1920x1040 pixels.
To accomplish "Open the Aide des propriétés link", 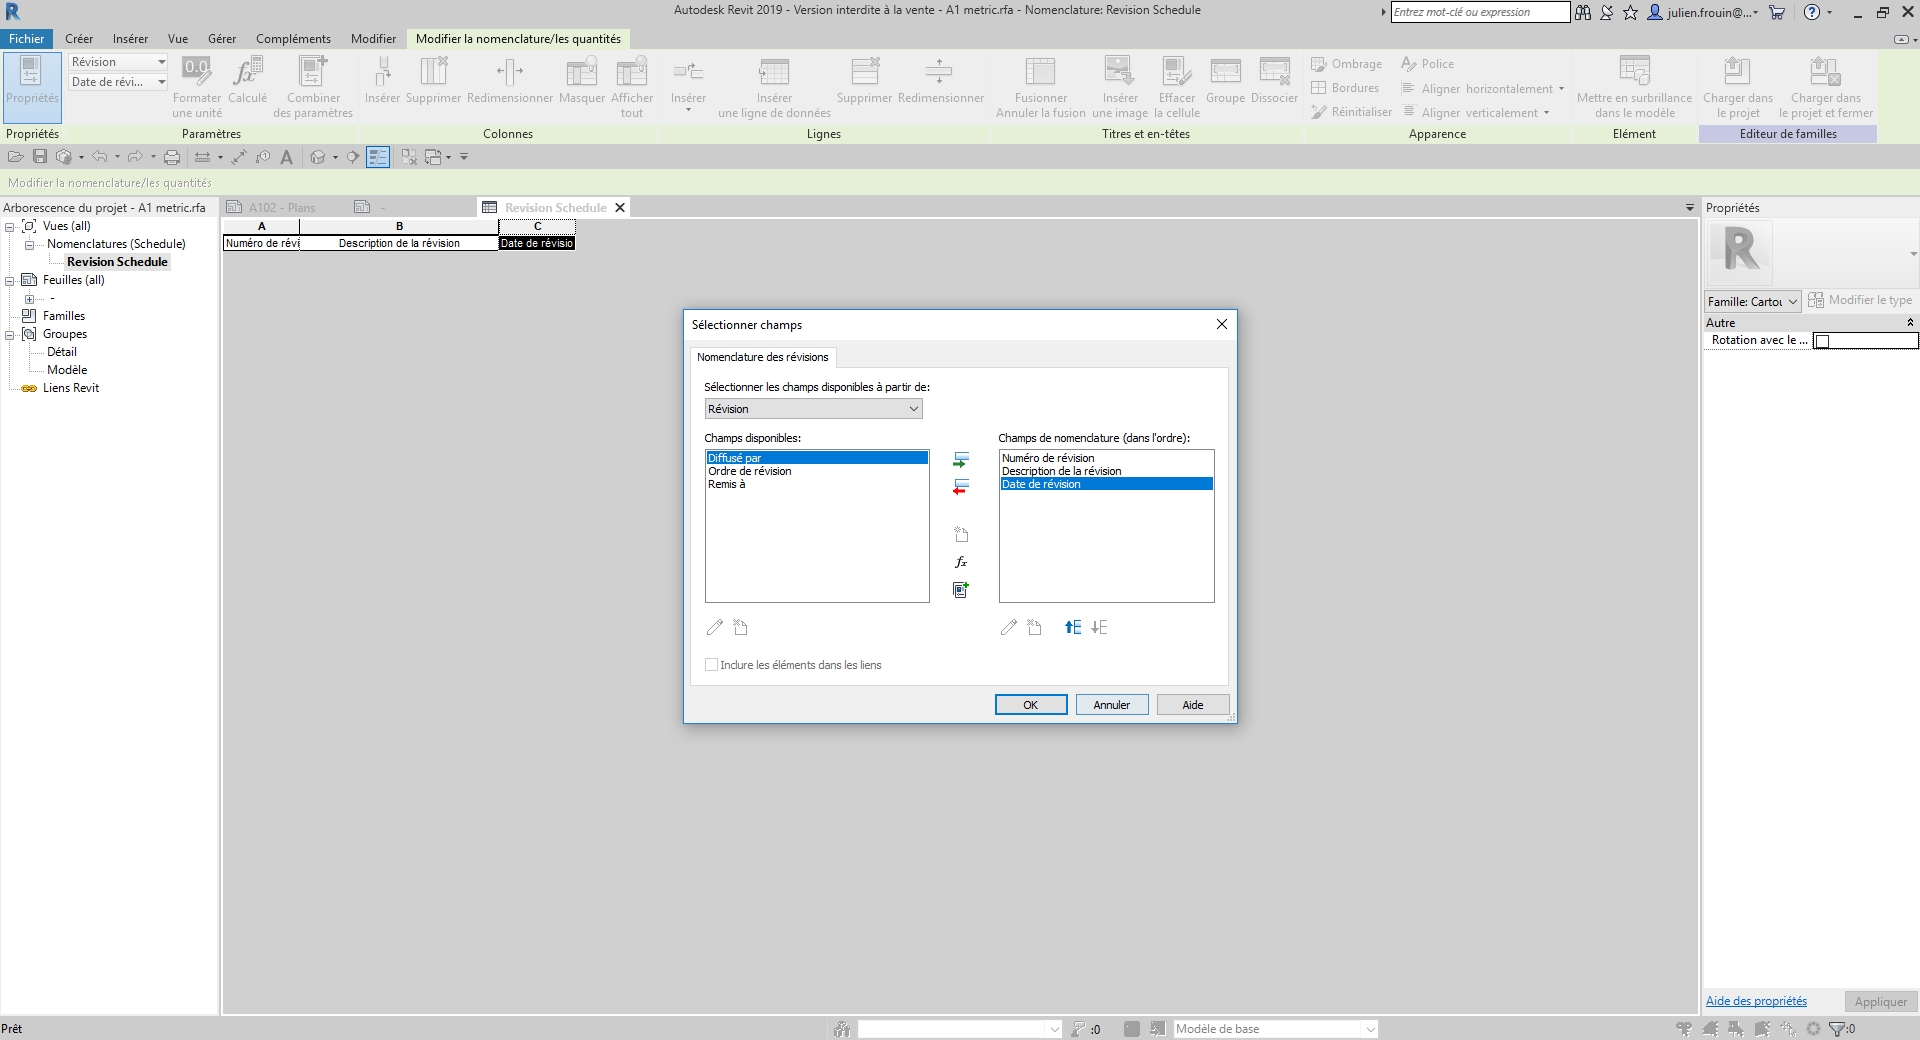I will tap(1756, 1001).
